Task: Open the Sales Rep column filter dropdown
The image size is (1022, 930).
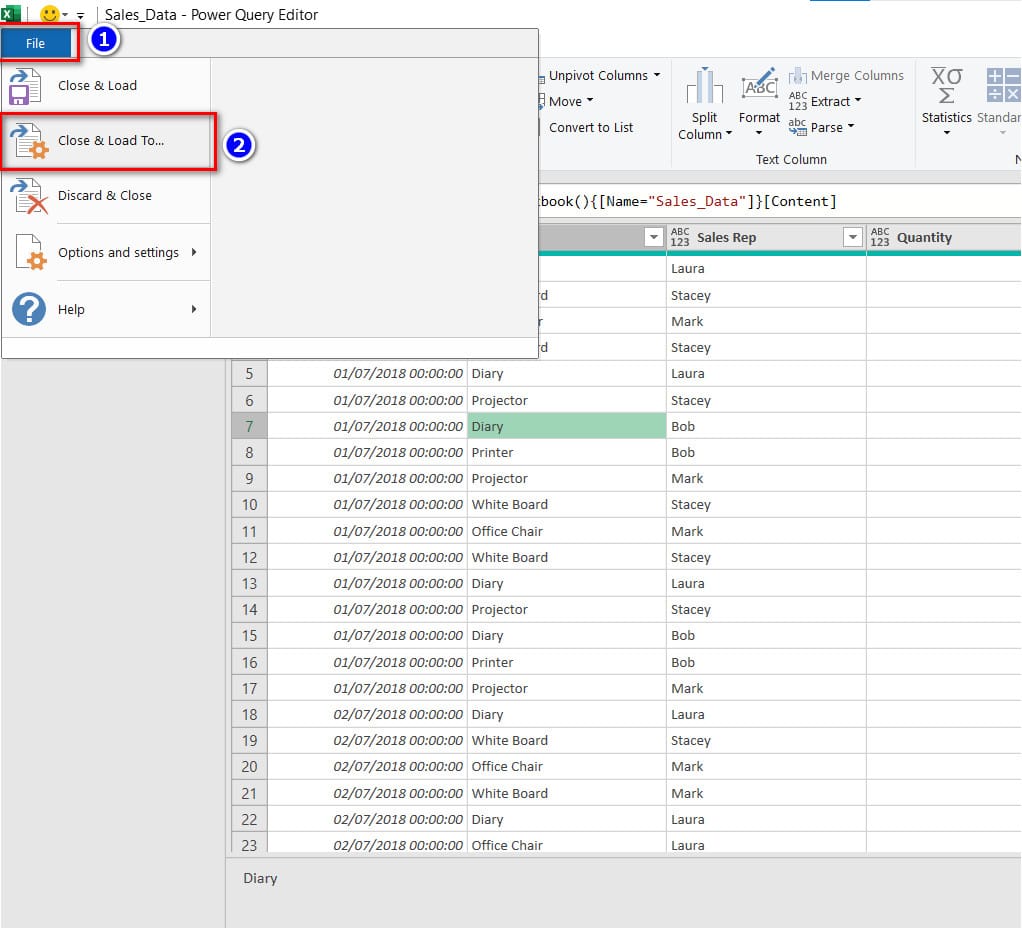Action: coord(852,237)
